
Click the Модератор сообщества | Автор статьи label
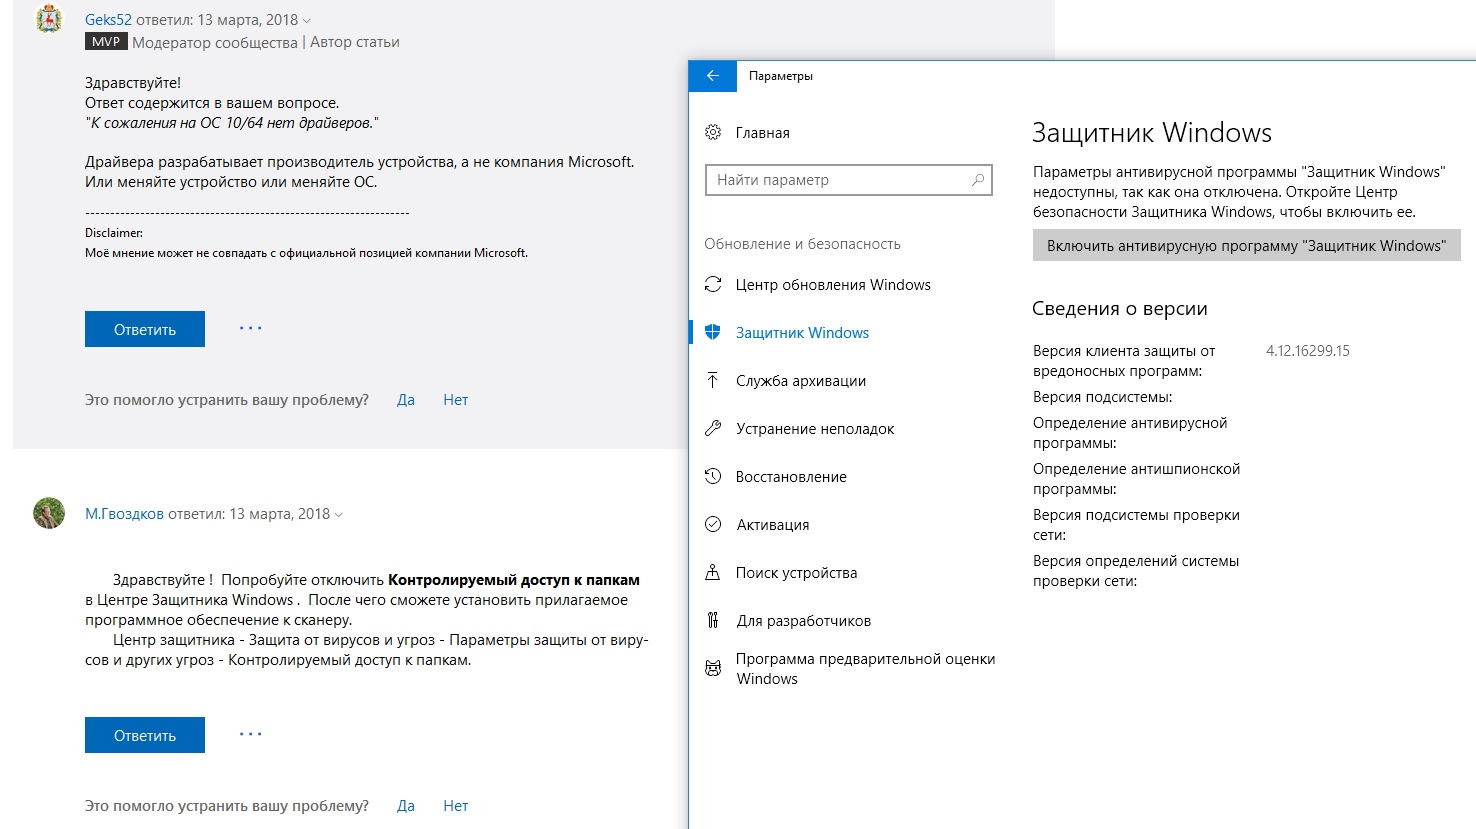click(266, 42)
